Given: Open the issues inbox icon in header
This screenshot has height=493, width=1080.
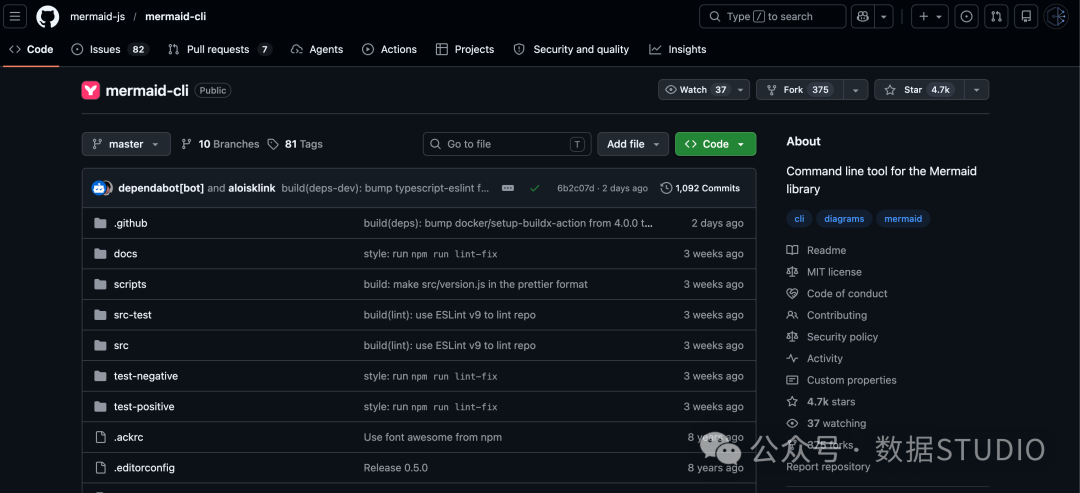Looking at the screenshot, I should (966, 17).
